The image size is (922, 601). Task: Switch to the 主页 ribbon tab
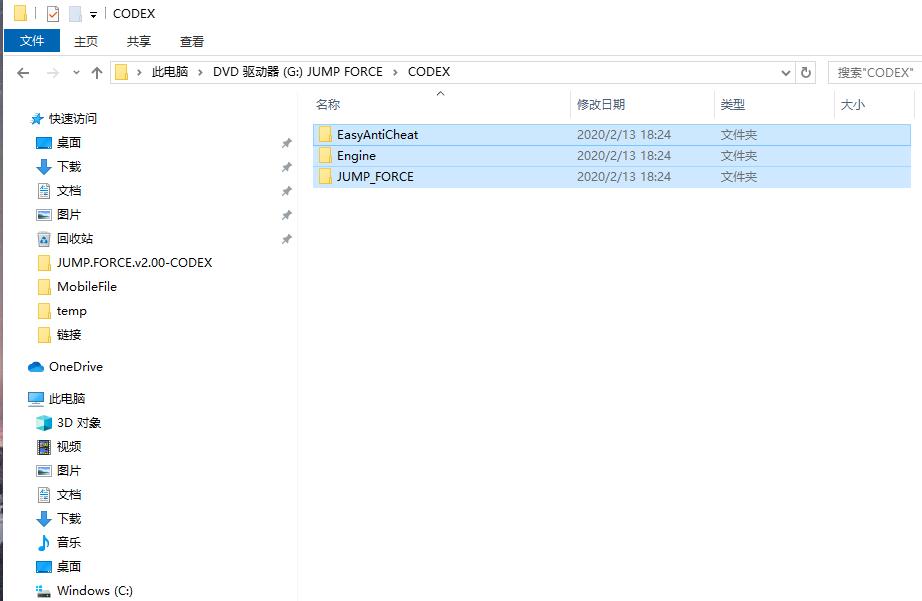[86, 41]
